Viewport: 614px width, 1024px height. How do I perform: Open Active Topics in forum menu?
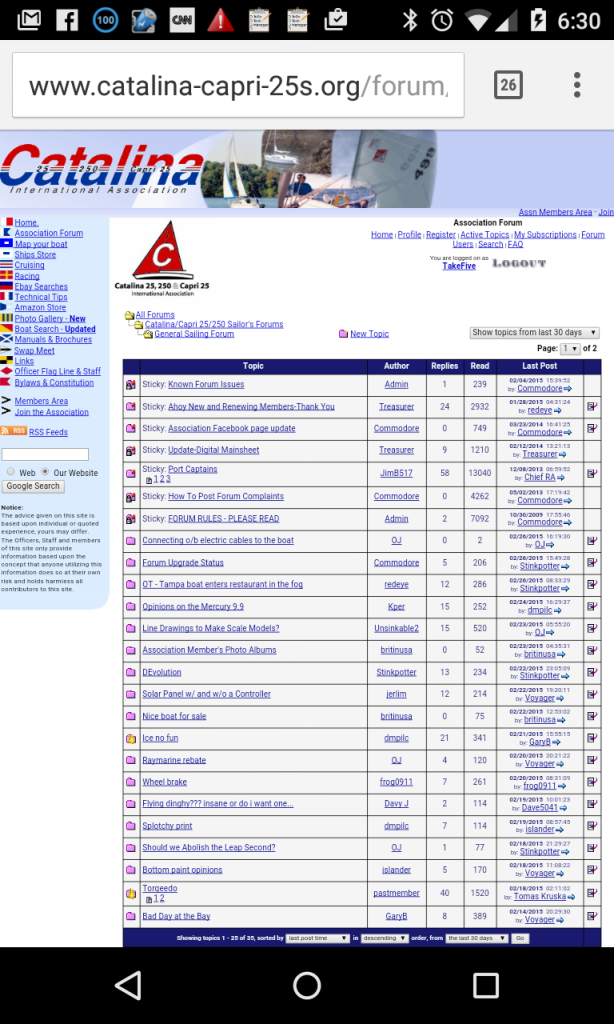click(484, 235)
